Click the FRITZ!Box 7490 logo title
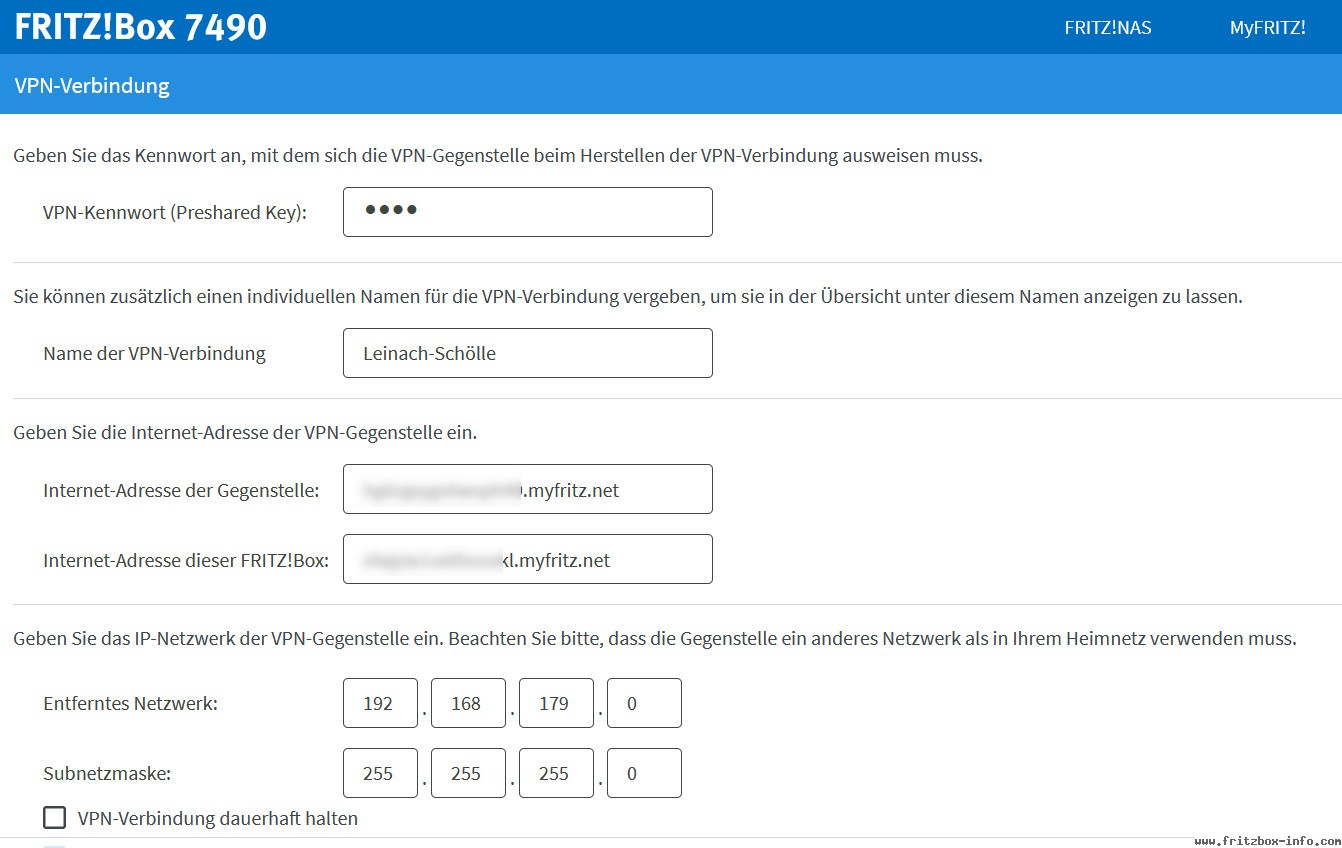The image size is (1342, 848). coord(141,27)
